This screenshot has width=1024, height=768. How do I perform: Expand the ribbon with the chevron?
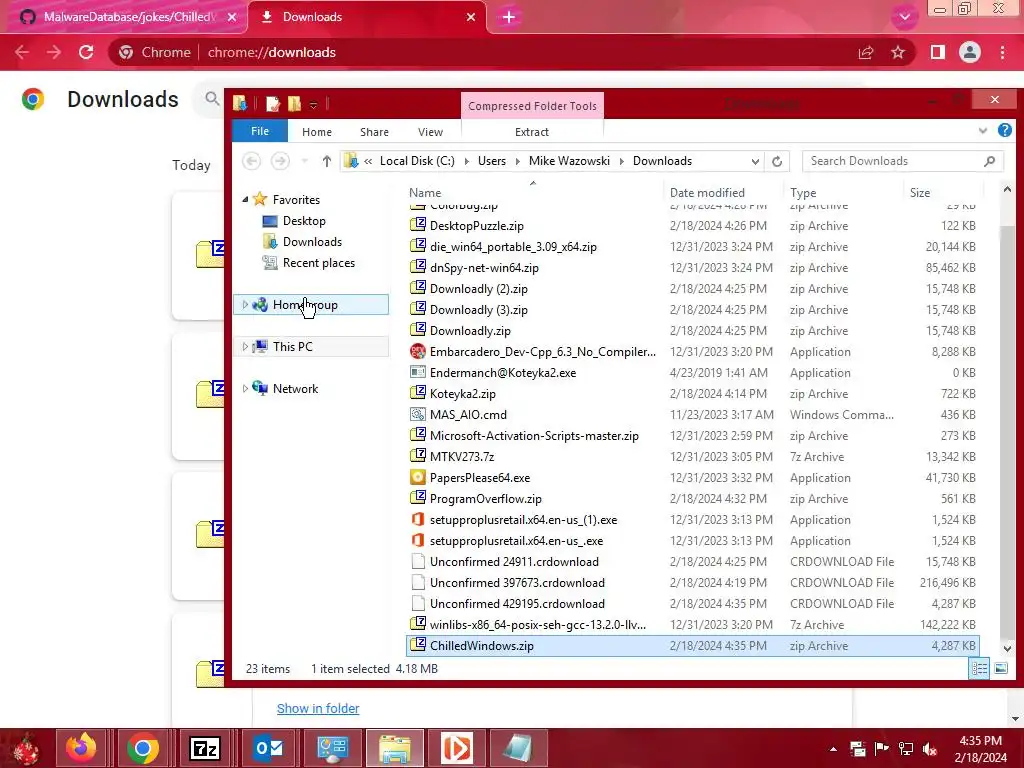pyautogui.click(x=983, y=131)
